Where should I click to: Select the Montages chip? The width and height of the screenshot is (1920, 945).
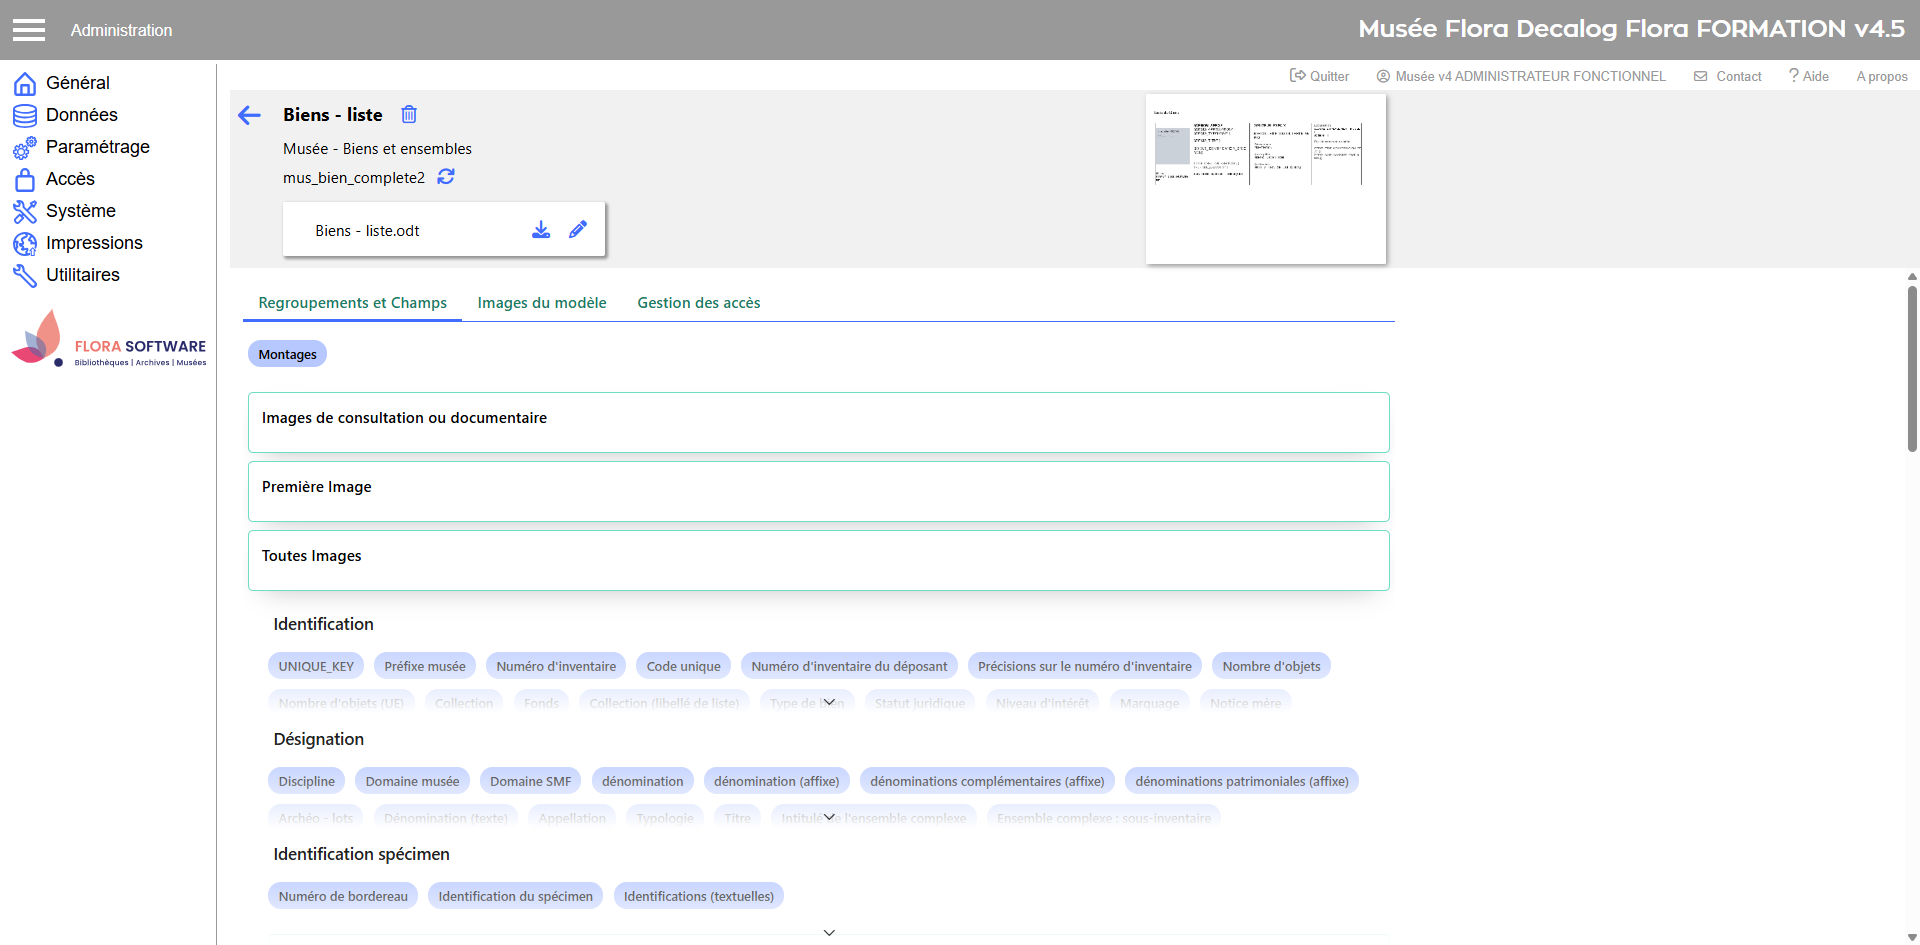click(x=287, y=354)
